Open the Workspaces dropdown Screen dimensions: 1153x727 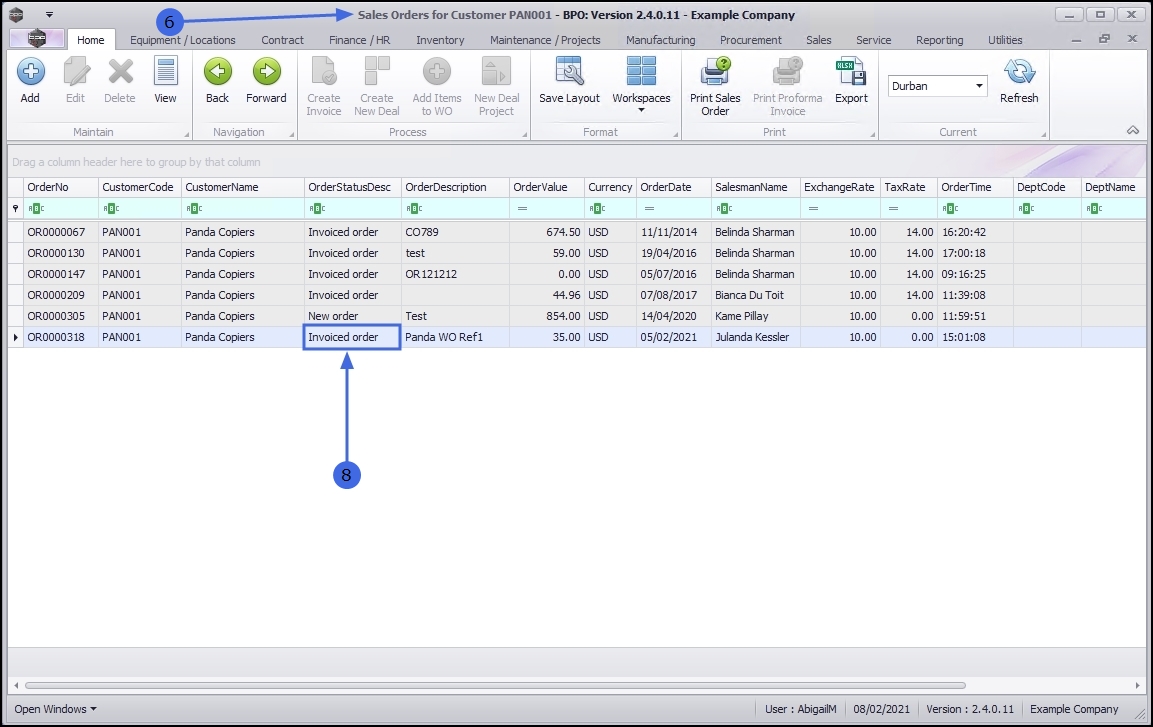[x=641, y=84]
